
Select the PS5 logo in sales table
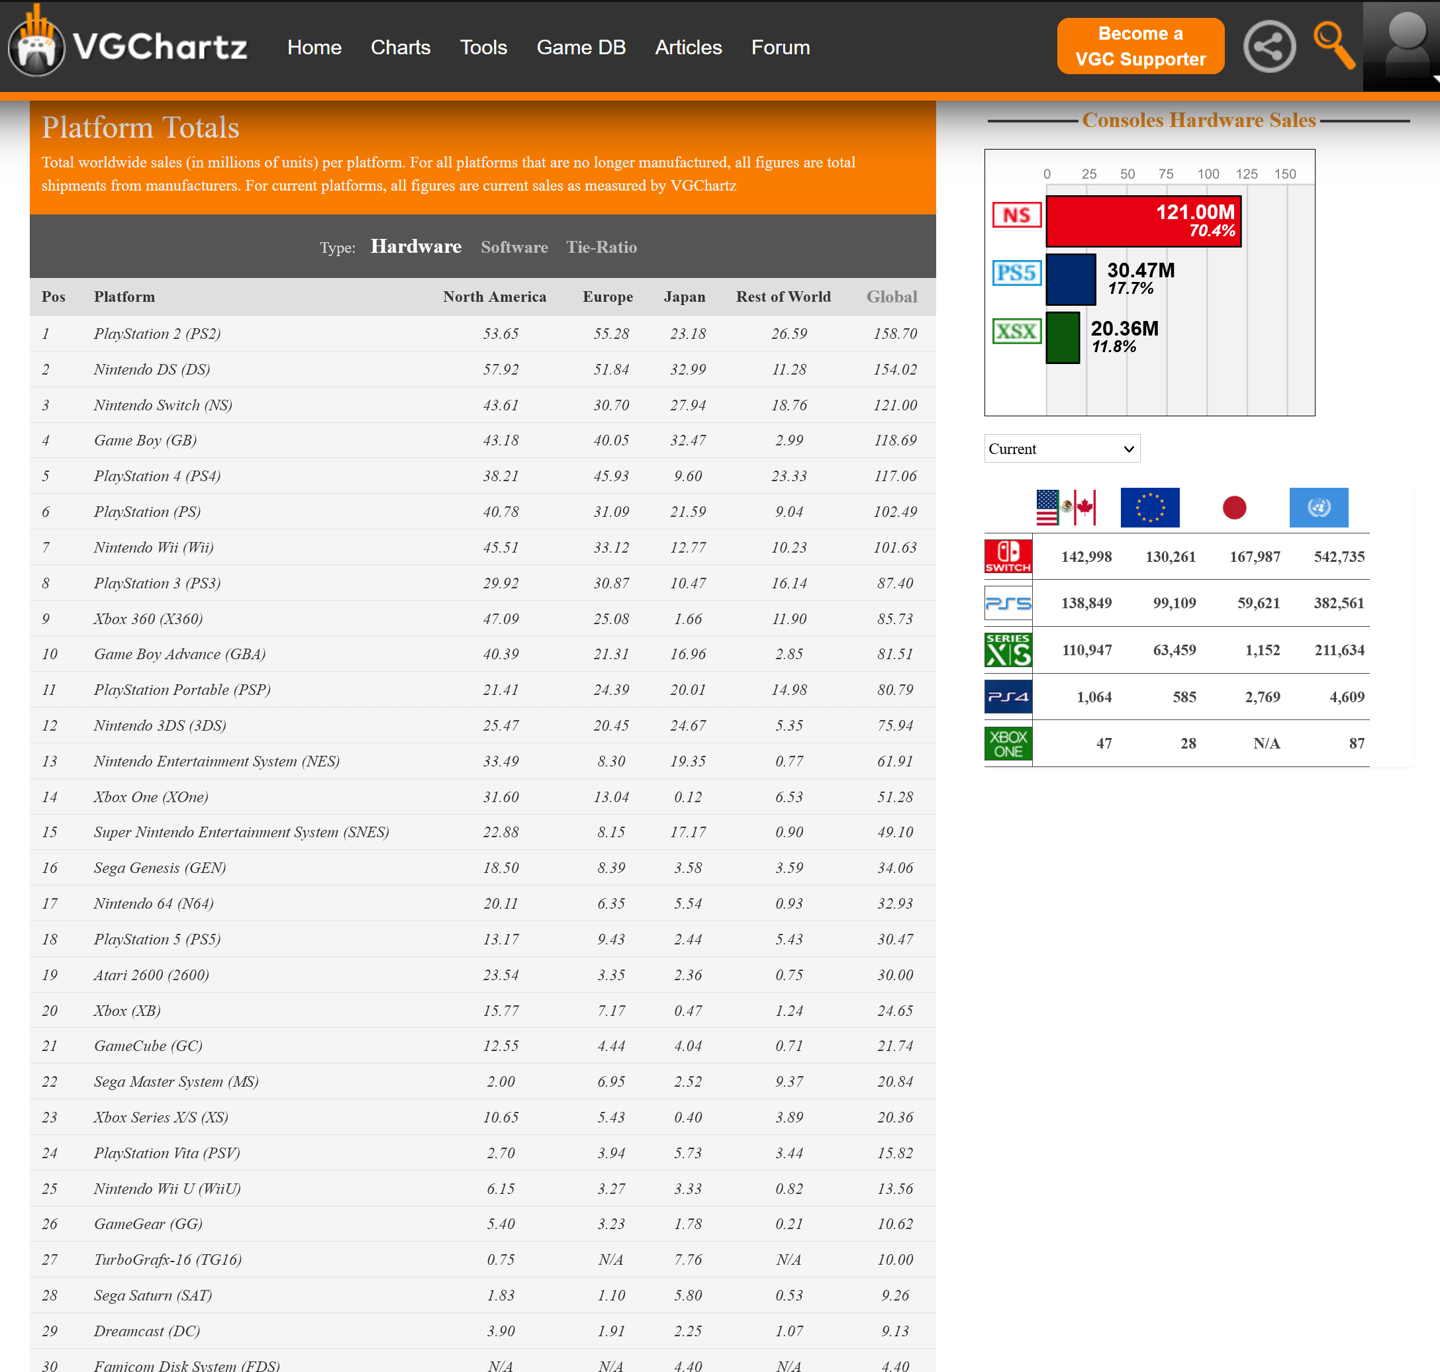1008,603
